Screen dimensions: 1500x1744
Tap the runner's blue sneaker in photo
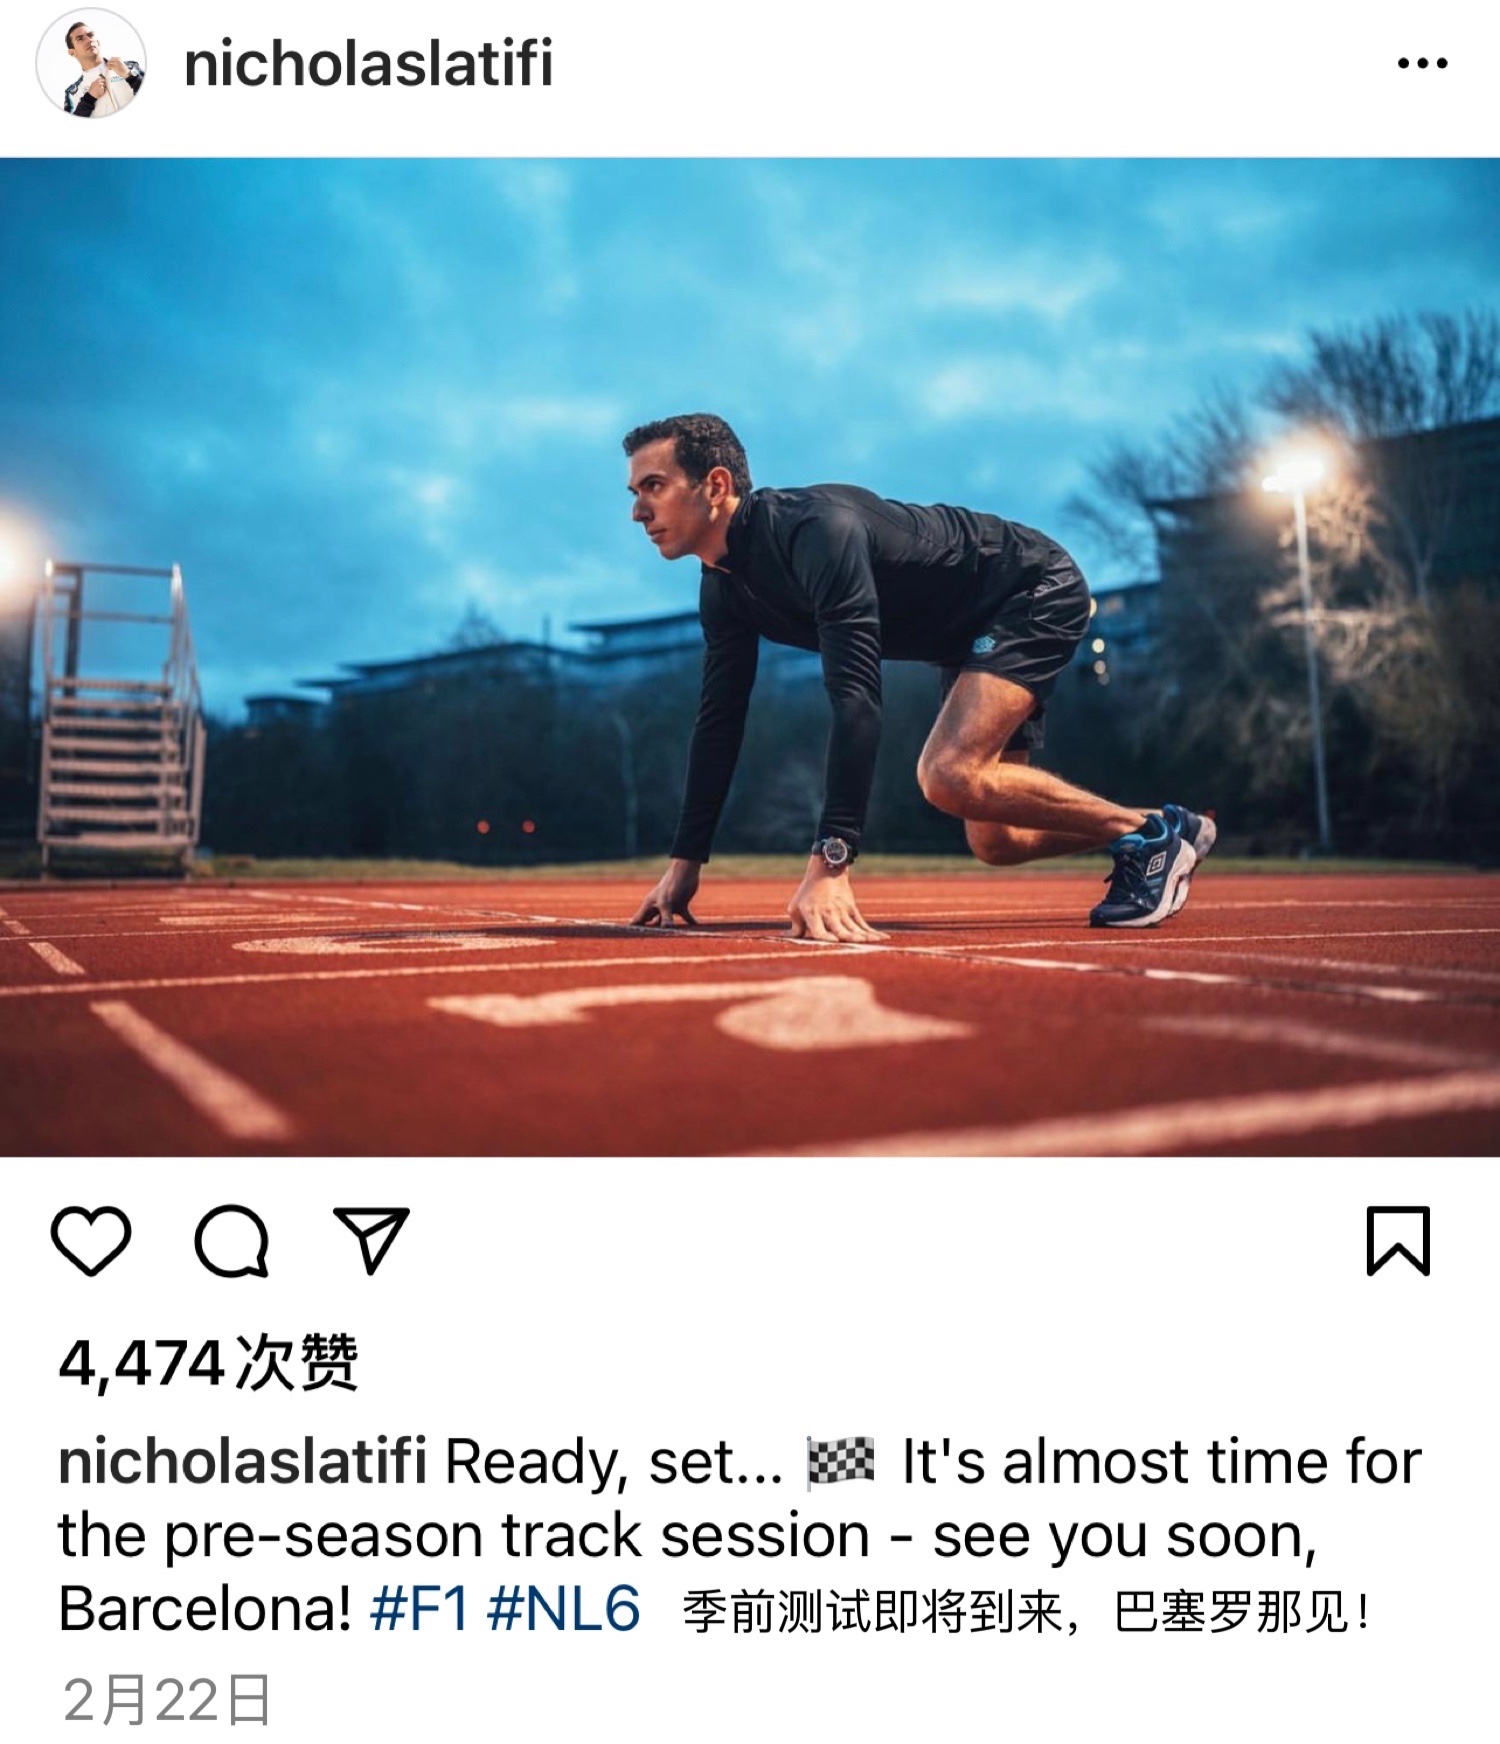click(x=1152, y=866)
